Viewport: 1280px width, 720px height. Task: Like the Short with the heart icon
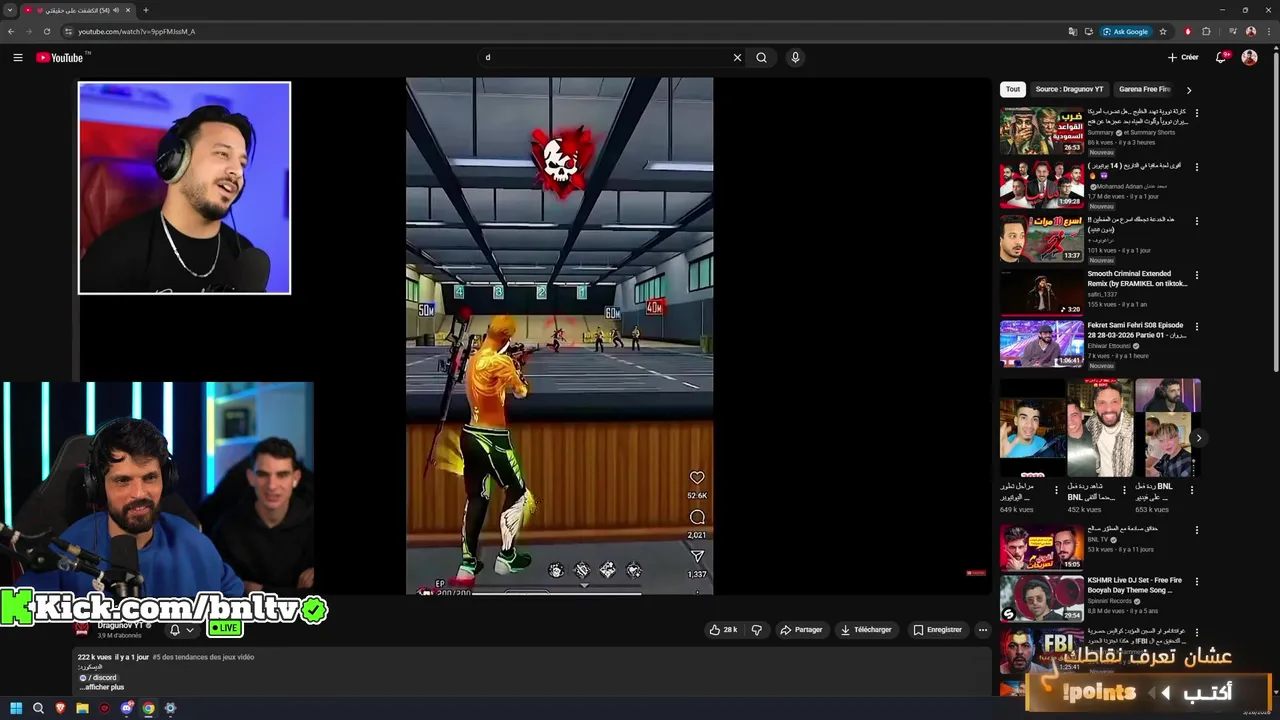pyautogui.click(x=697, y=478)
